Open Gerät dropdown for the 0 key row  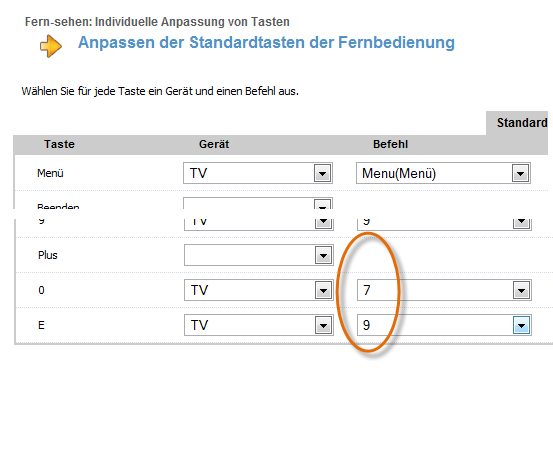259,290
